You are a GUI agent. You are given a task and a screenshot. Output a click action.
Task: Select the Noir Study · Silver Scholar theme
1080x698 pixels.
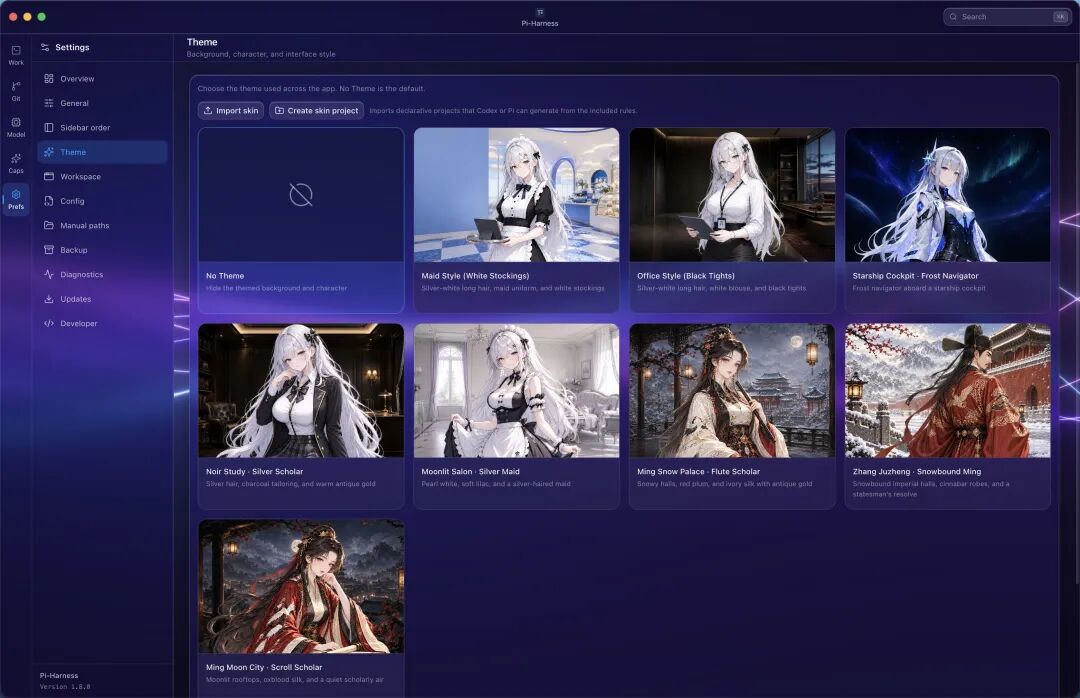(301, 416)
